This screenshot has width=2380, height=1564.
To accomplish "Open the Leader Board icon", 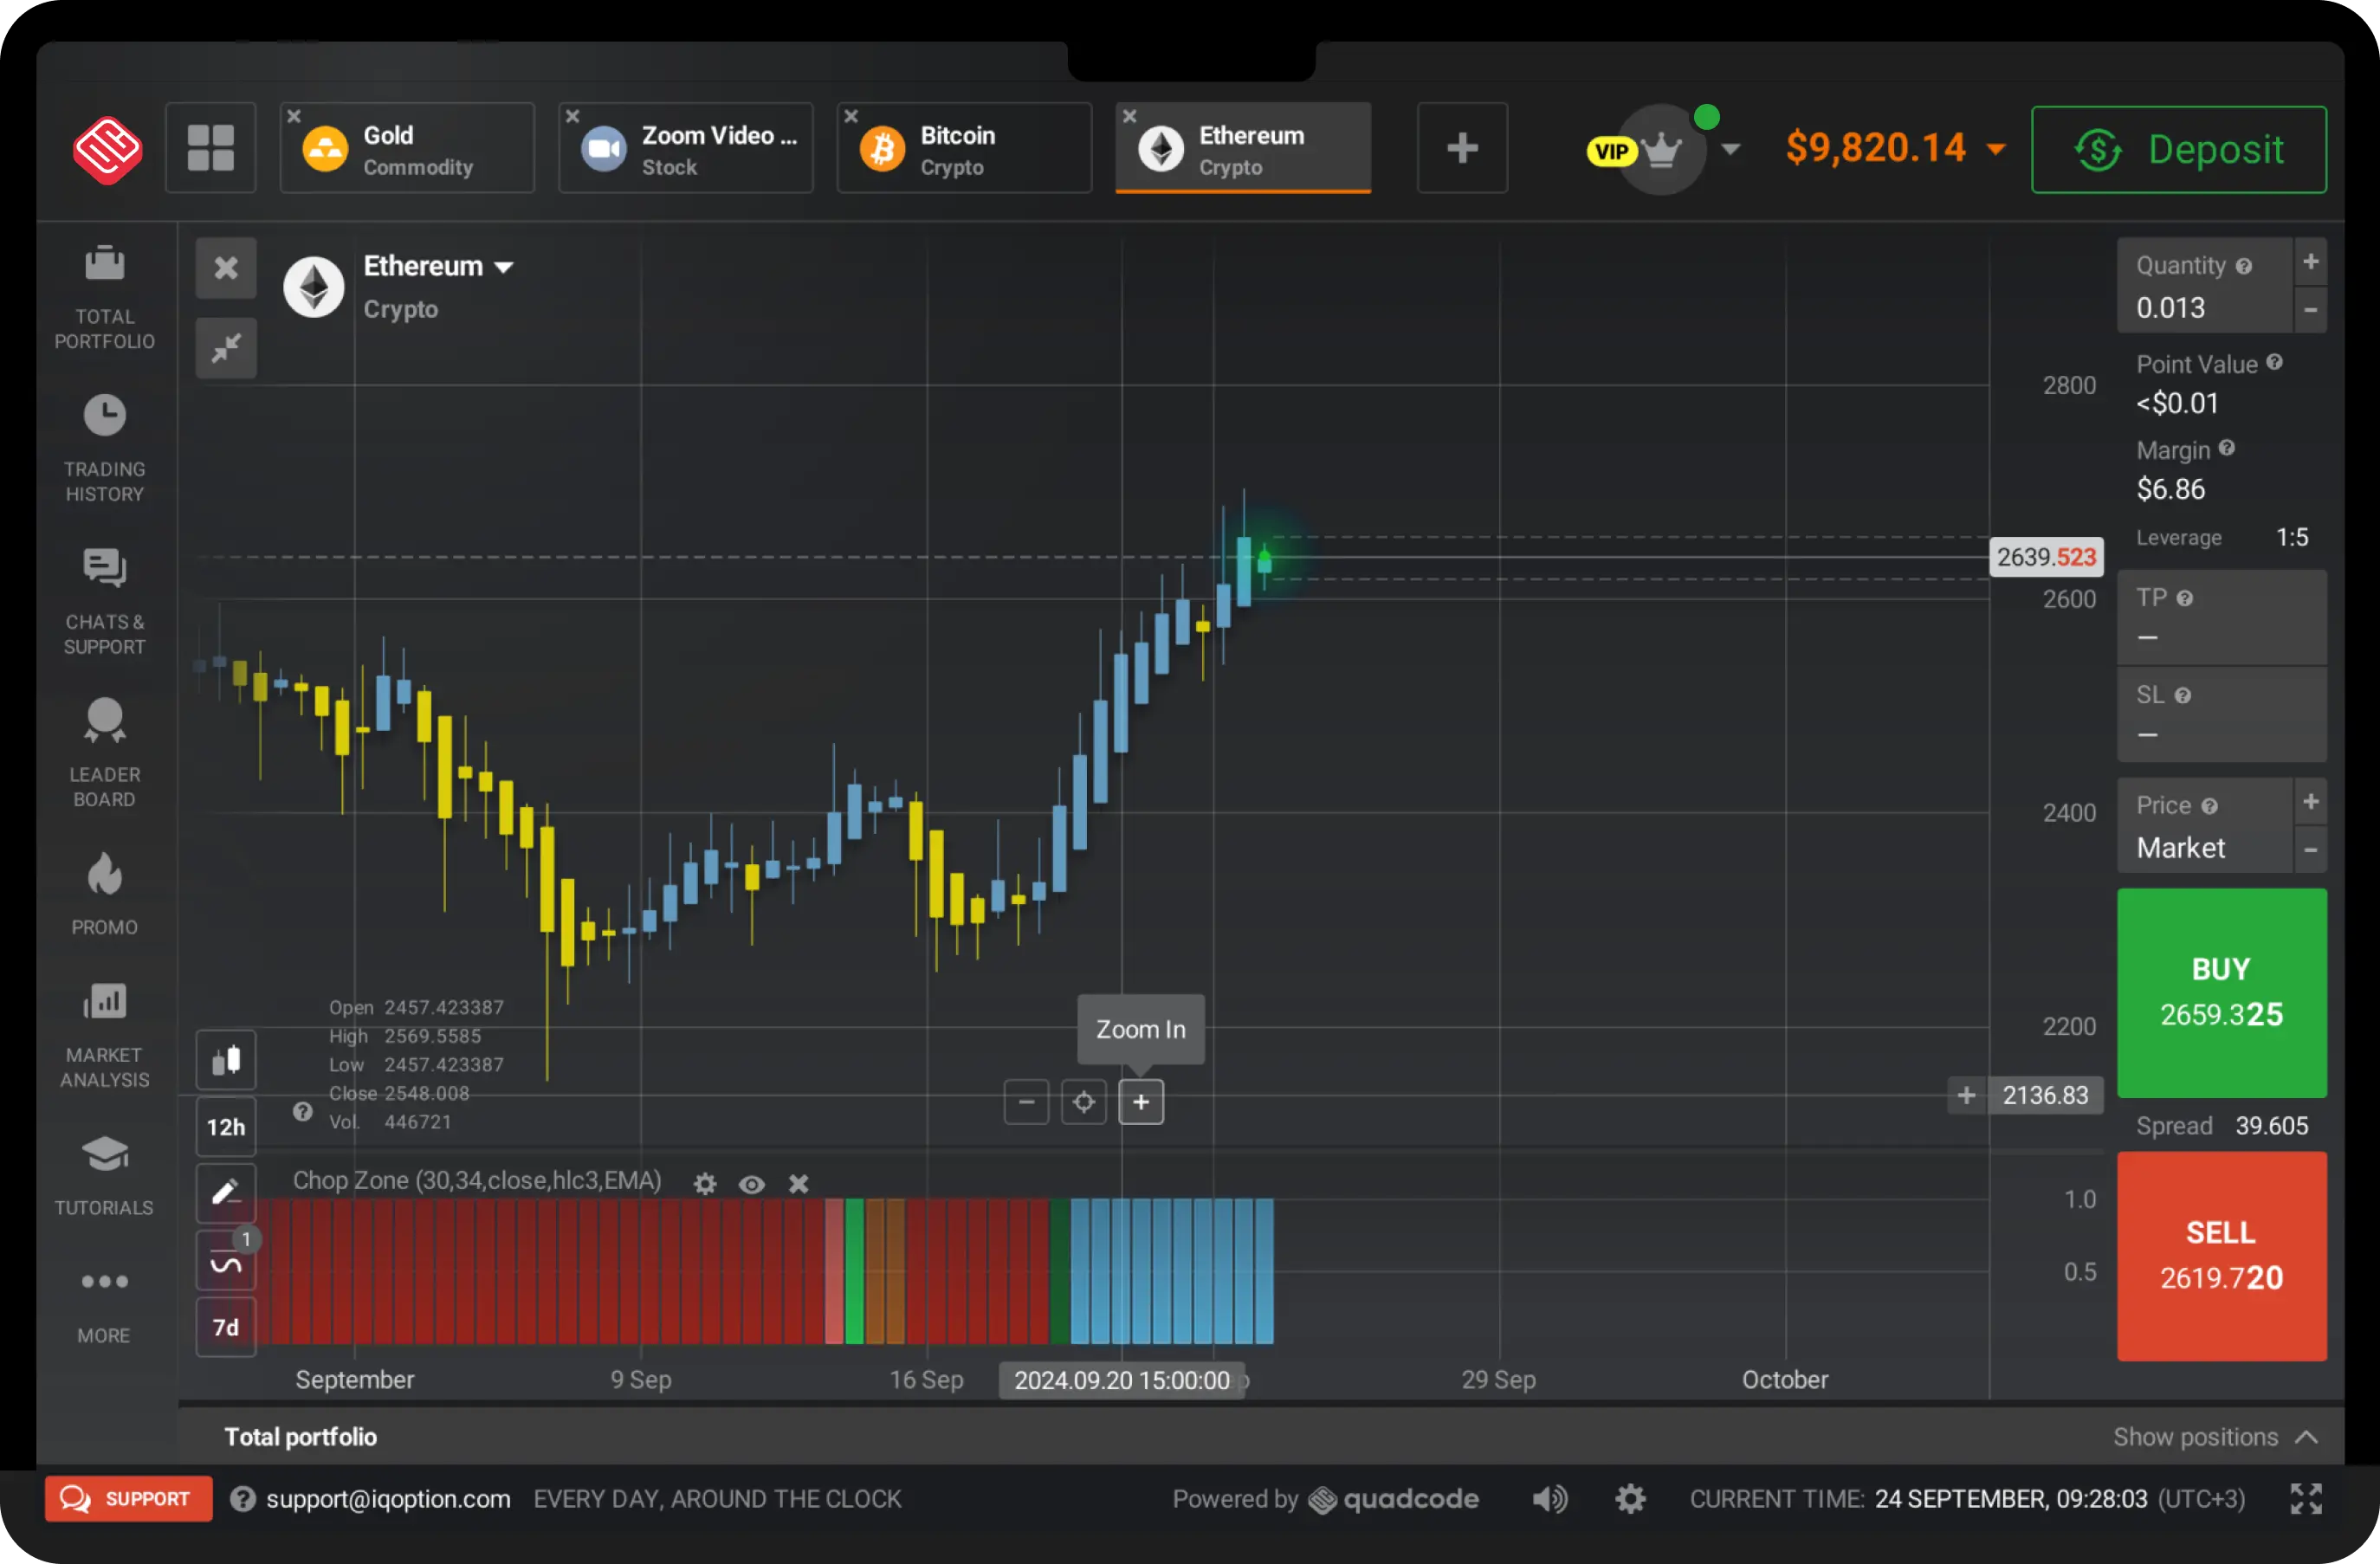I will click(104, 720).
